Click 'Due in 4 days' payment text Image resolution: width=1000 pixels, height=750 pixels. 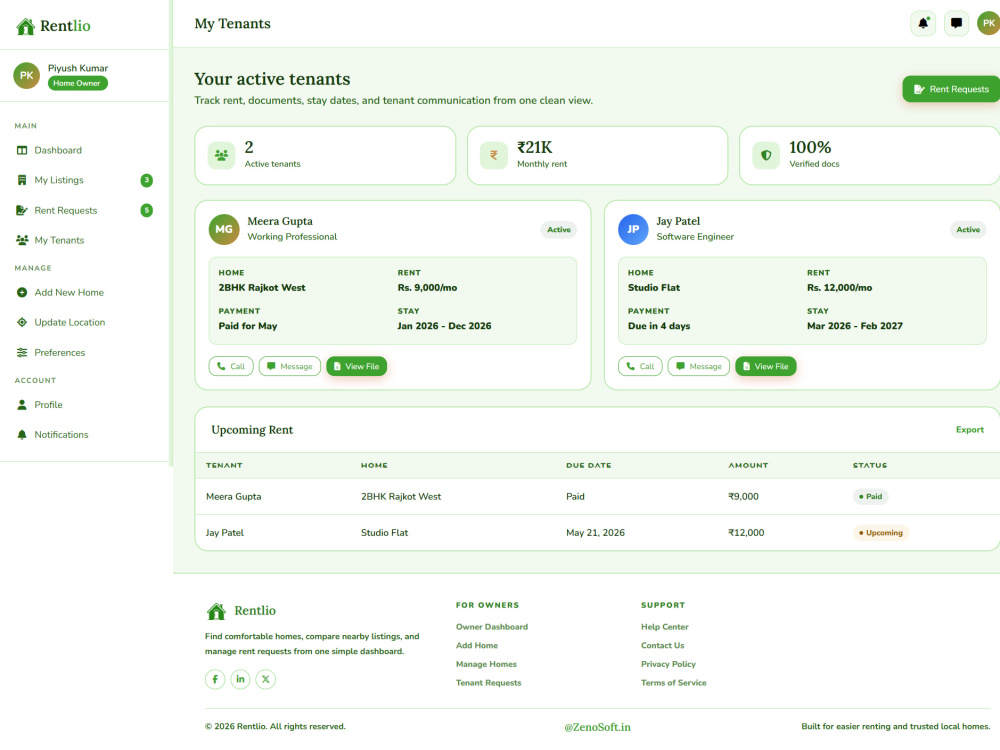coord(659,326)
